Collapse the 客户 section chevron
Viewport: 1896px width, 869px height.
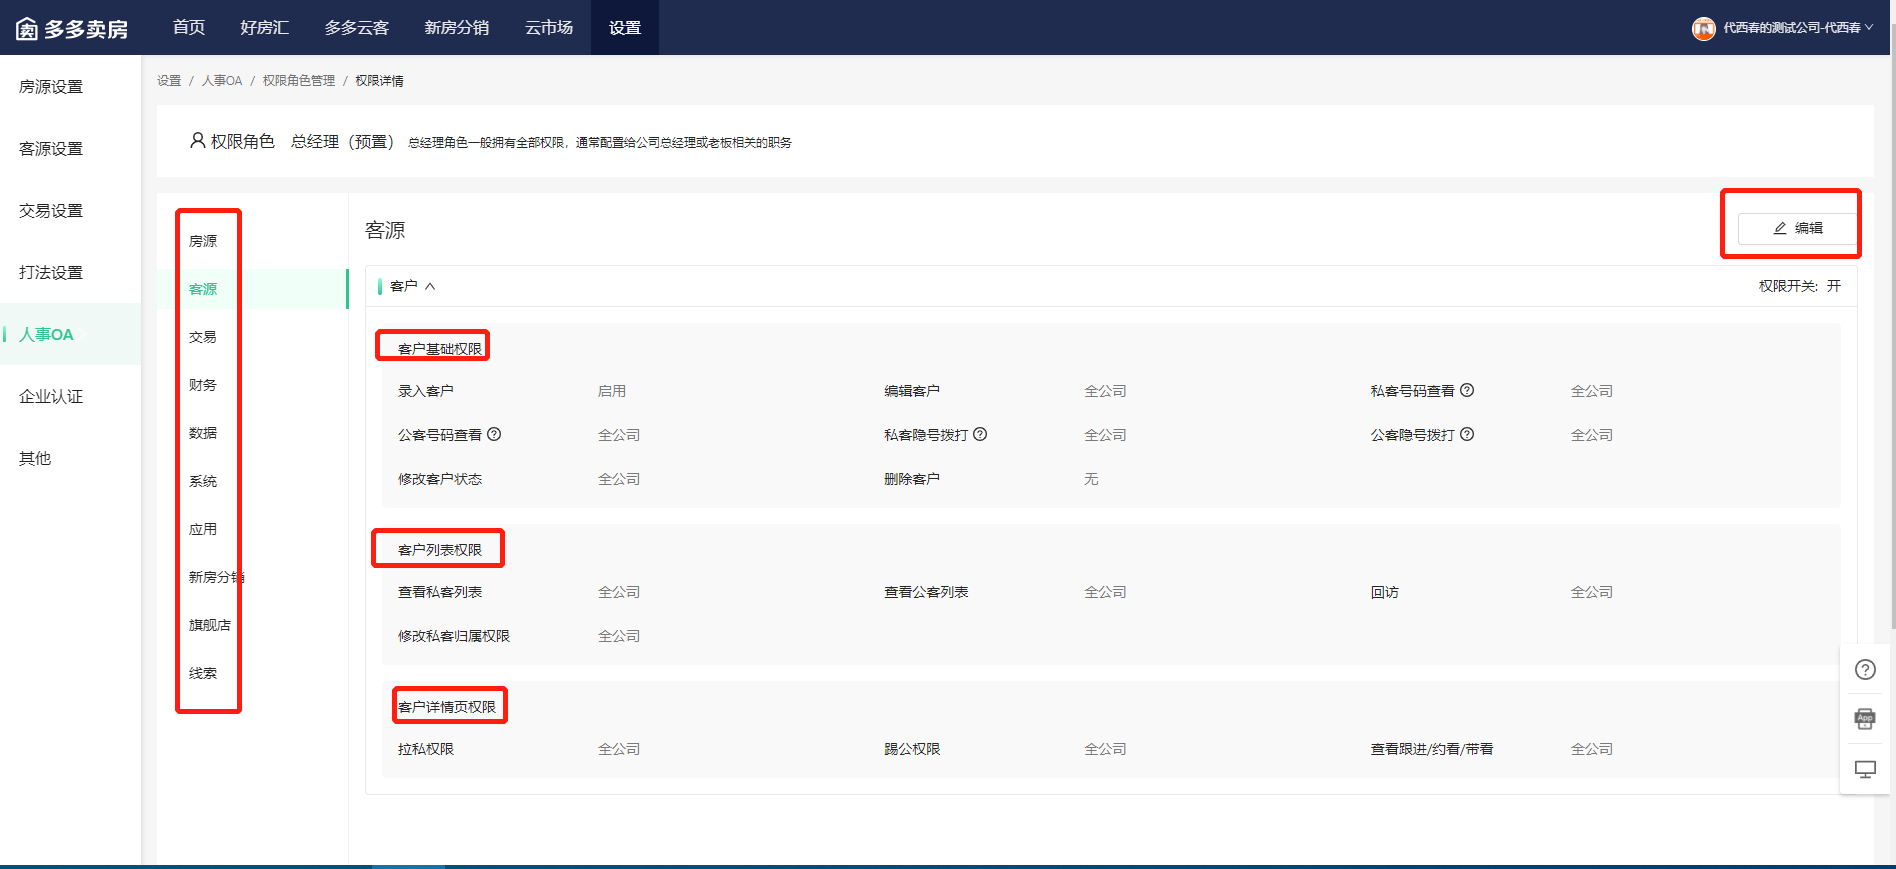tap(430, 286)
